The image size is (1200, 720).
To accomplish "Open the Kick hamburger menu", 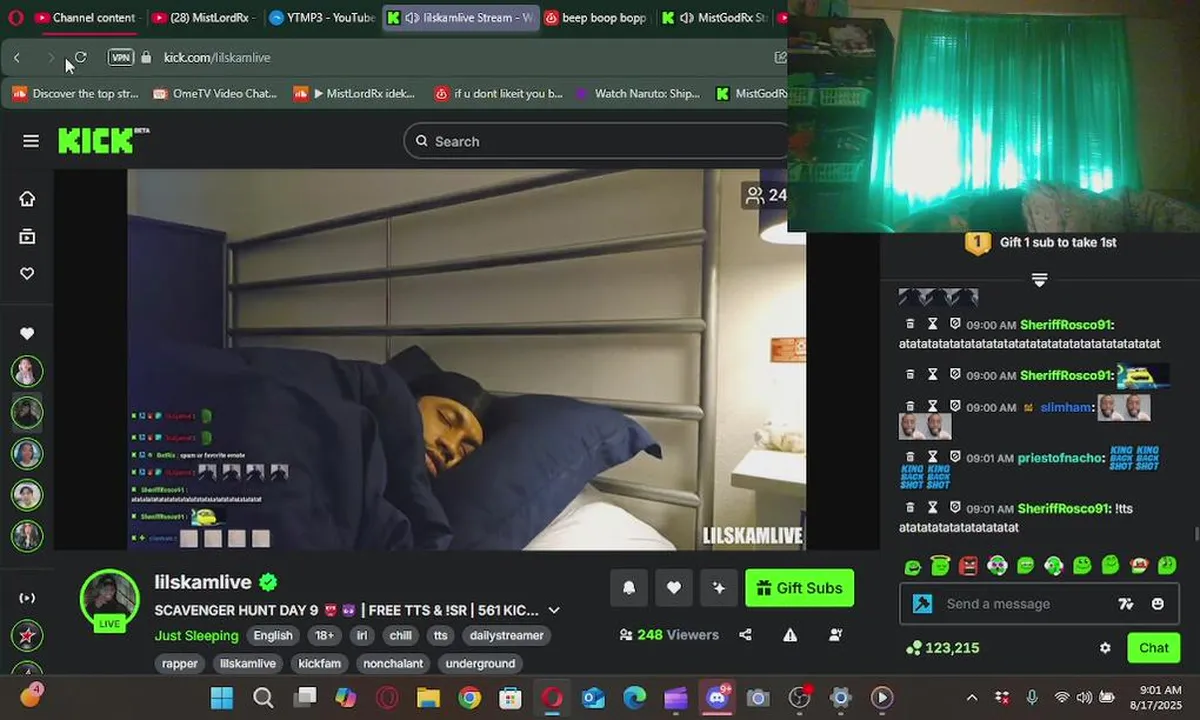I will 31,141.
